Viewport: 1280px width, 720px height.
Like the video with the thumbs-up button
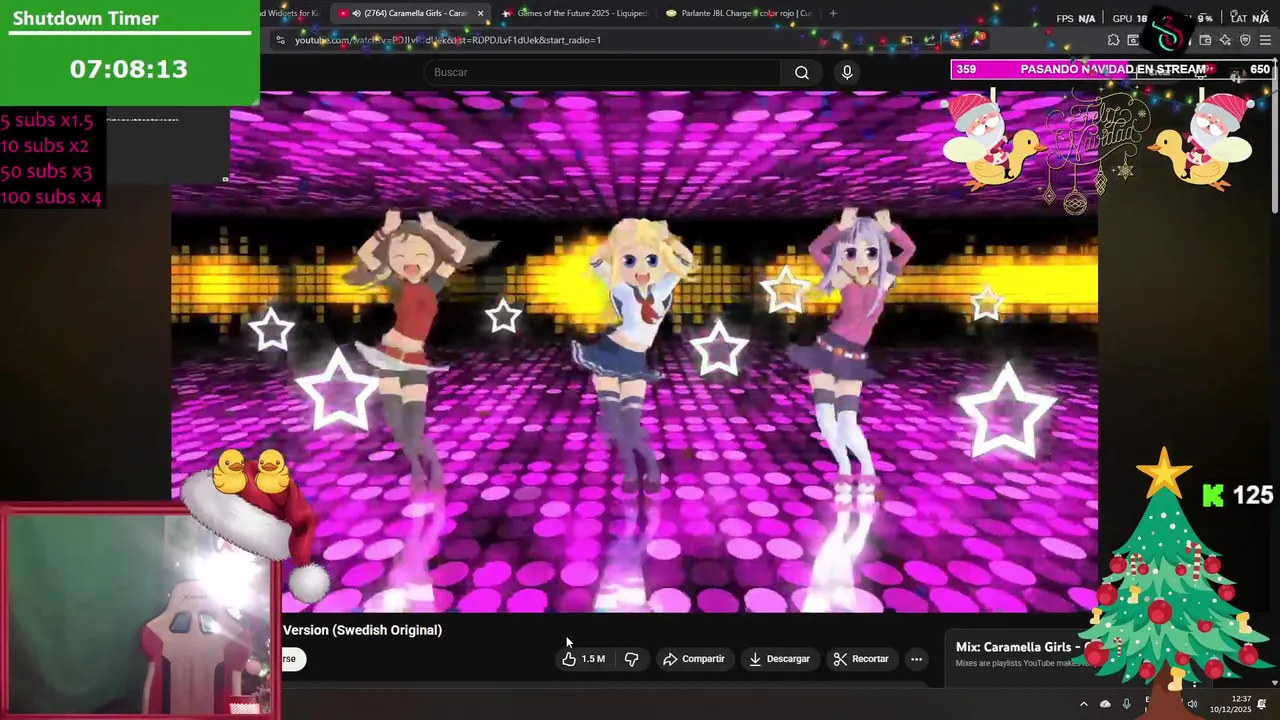pos(584,659)
